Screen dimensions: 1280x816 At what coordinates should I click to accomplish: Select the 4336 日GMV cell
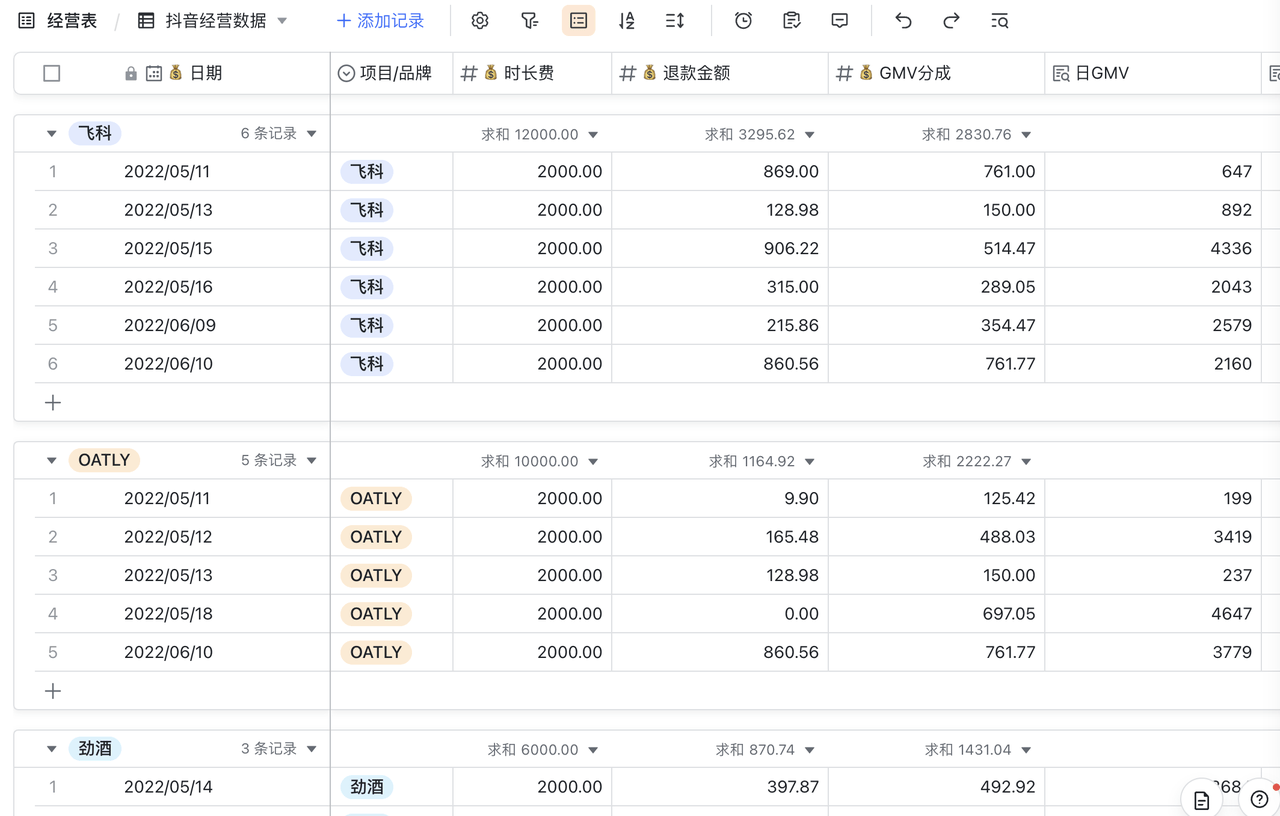point(1153,248)
